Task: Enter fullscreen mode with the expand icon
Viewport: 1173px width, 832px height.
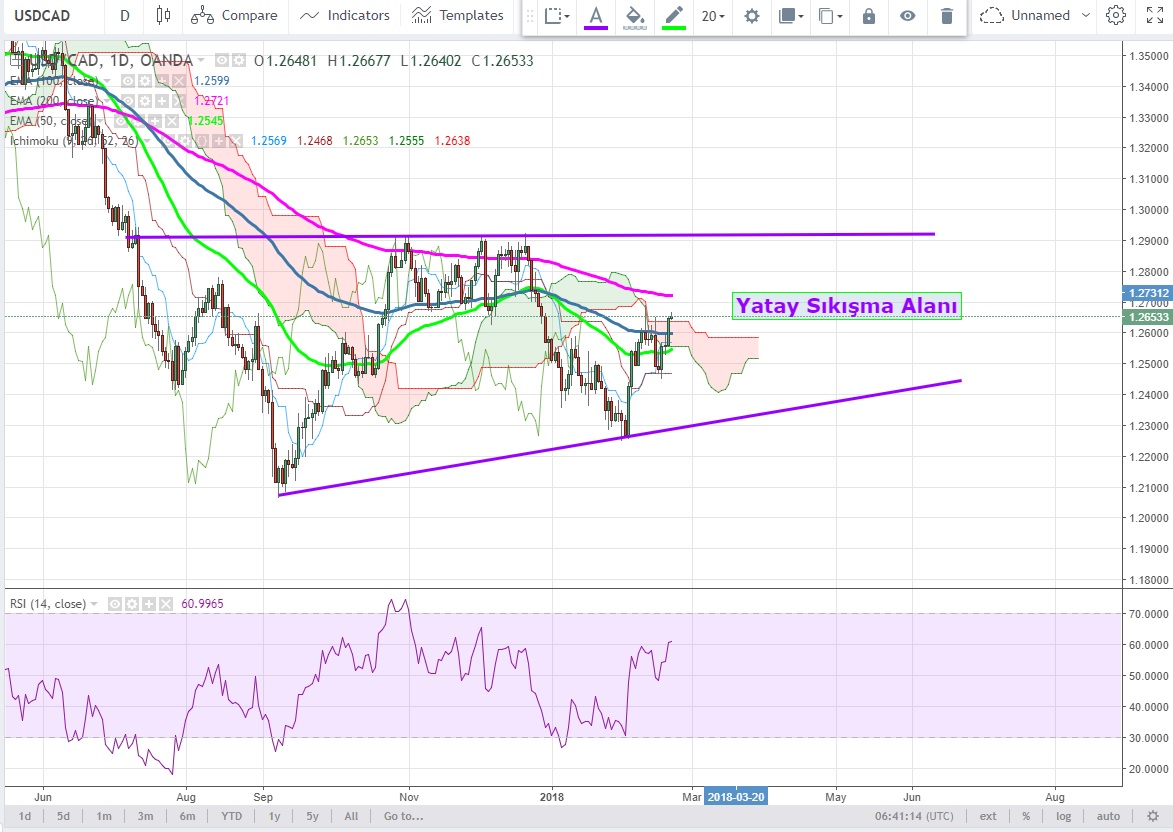Action: 1153,16
